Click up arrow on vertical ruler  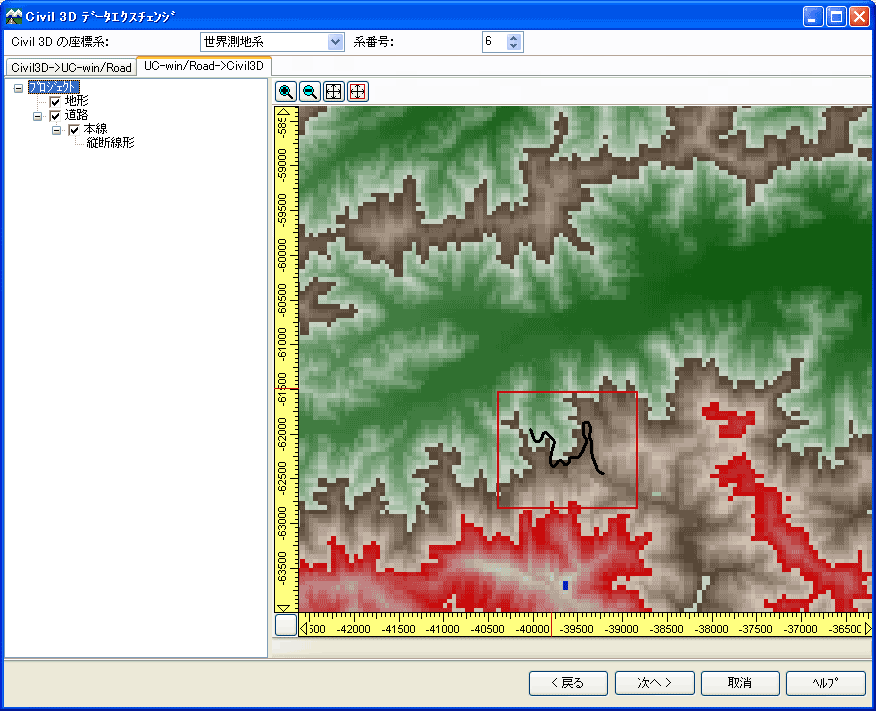283,112
